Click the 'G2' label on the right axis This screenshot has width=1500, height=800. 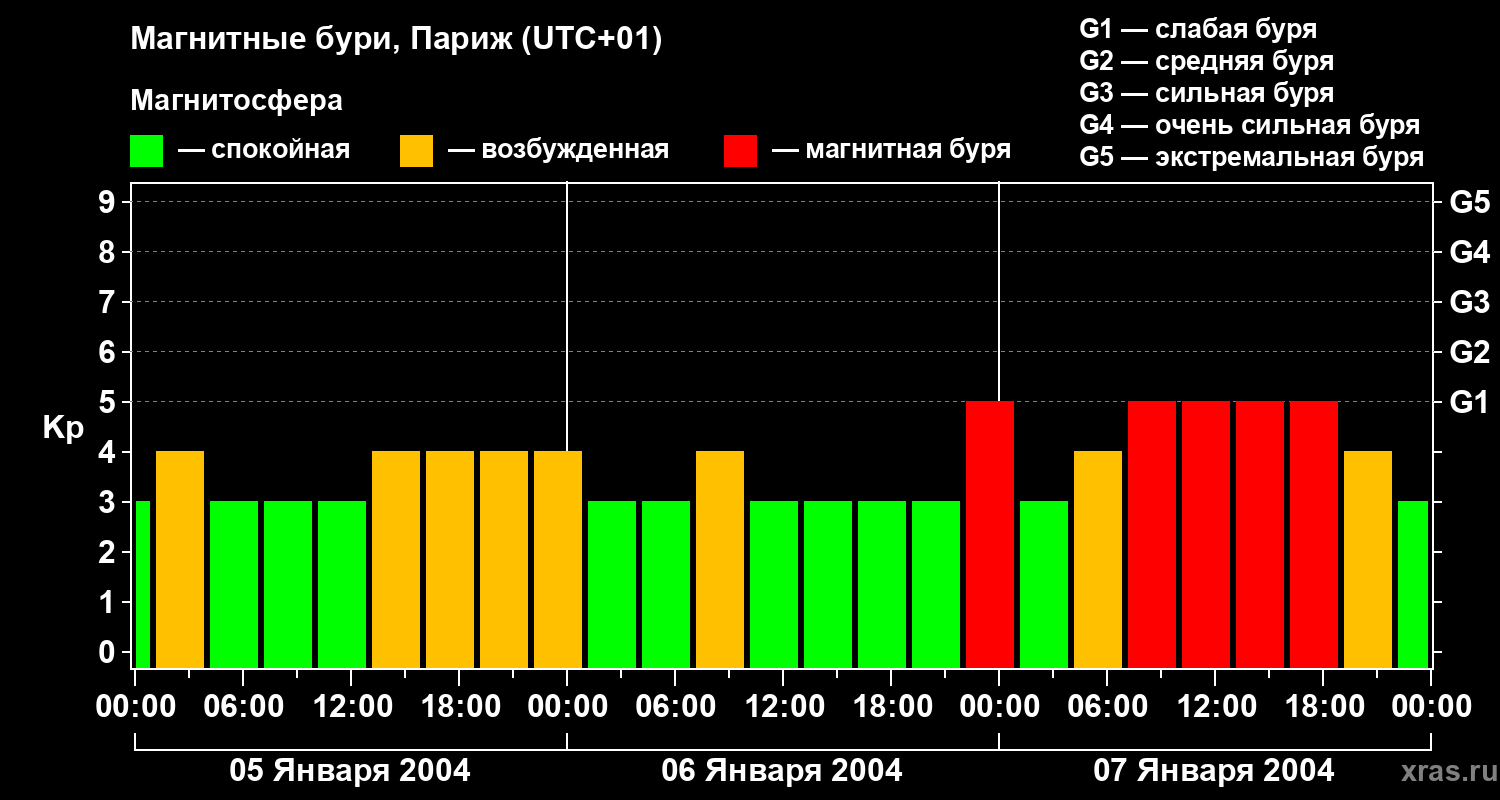pos(1469,353)
